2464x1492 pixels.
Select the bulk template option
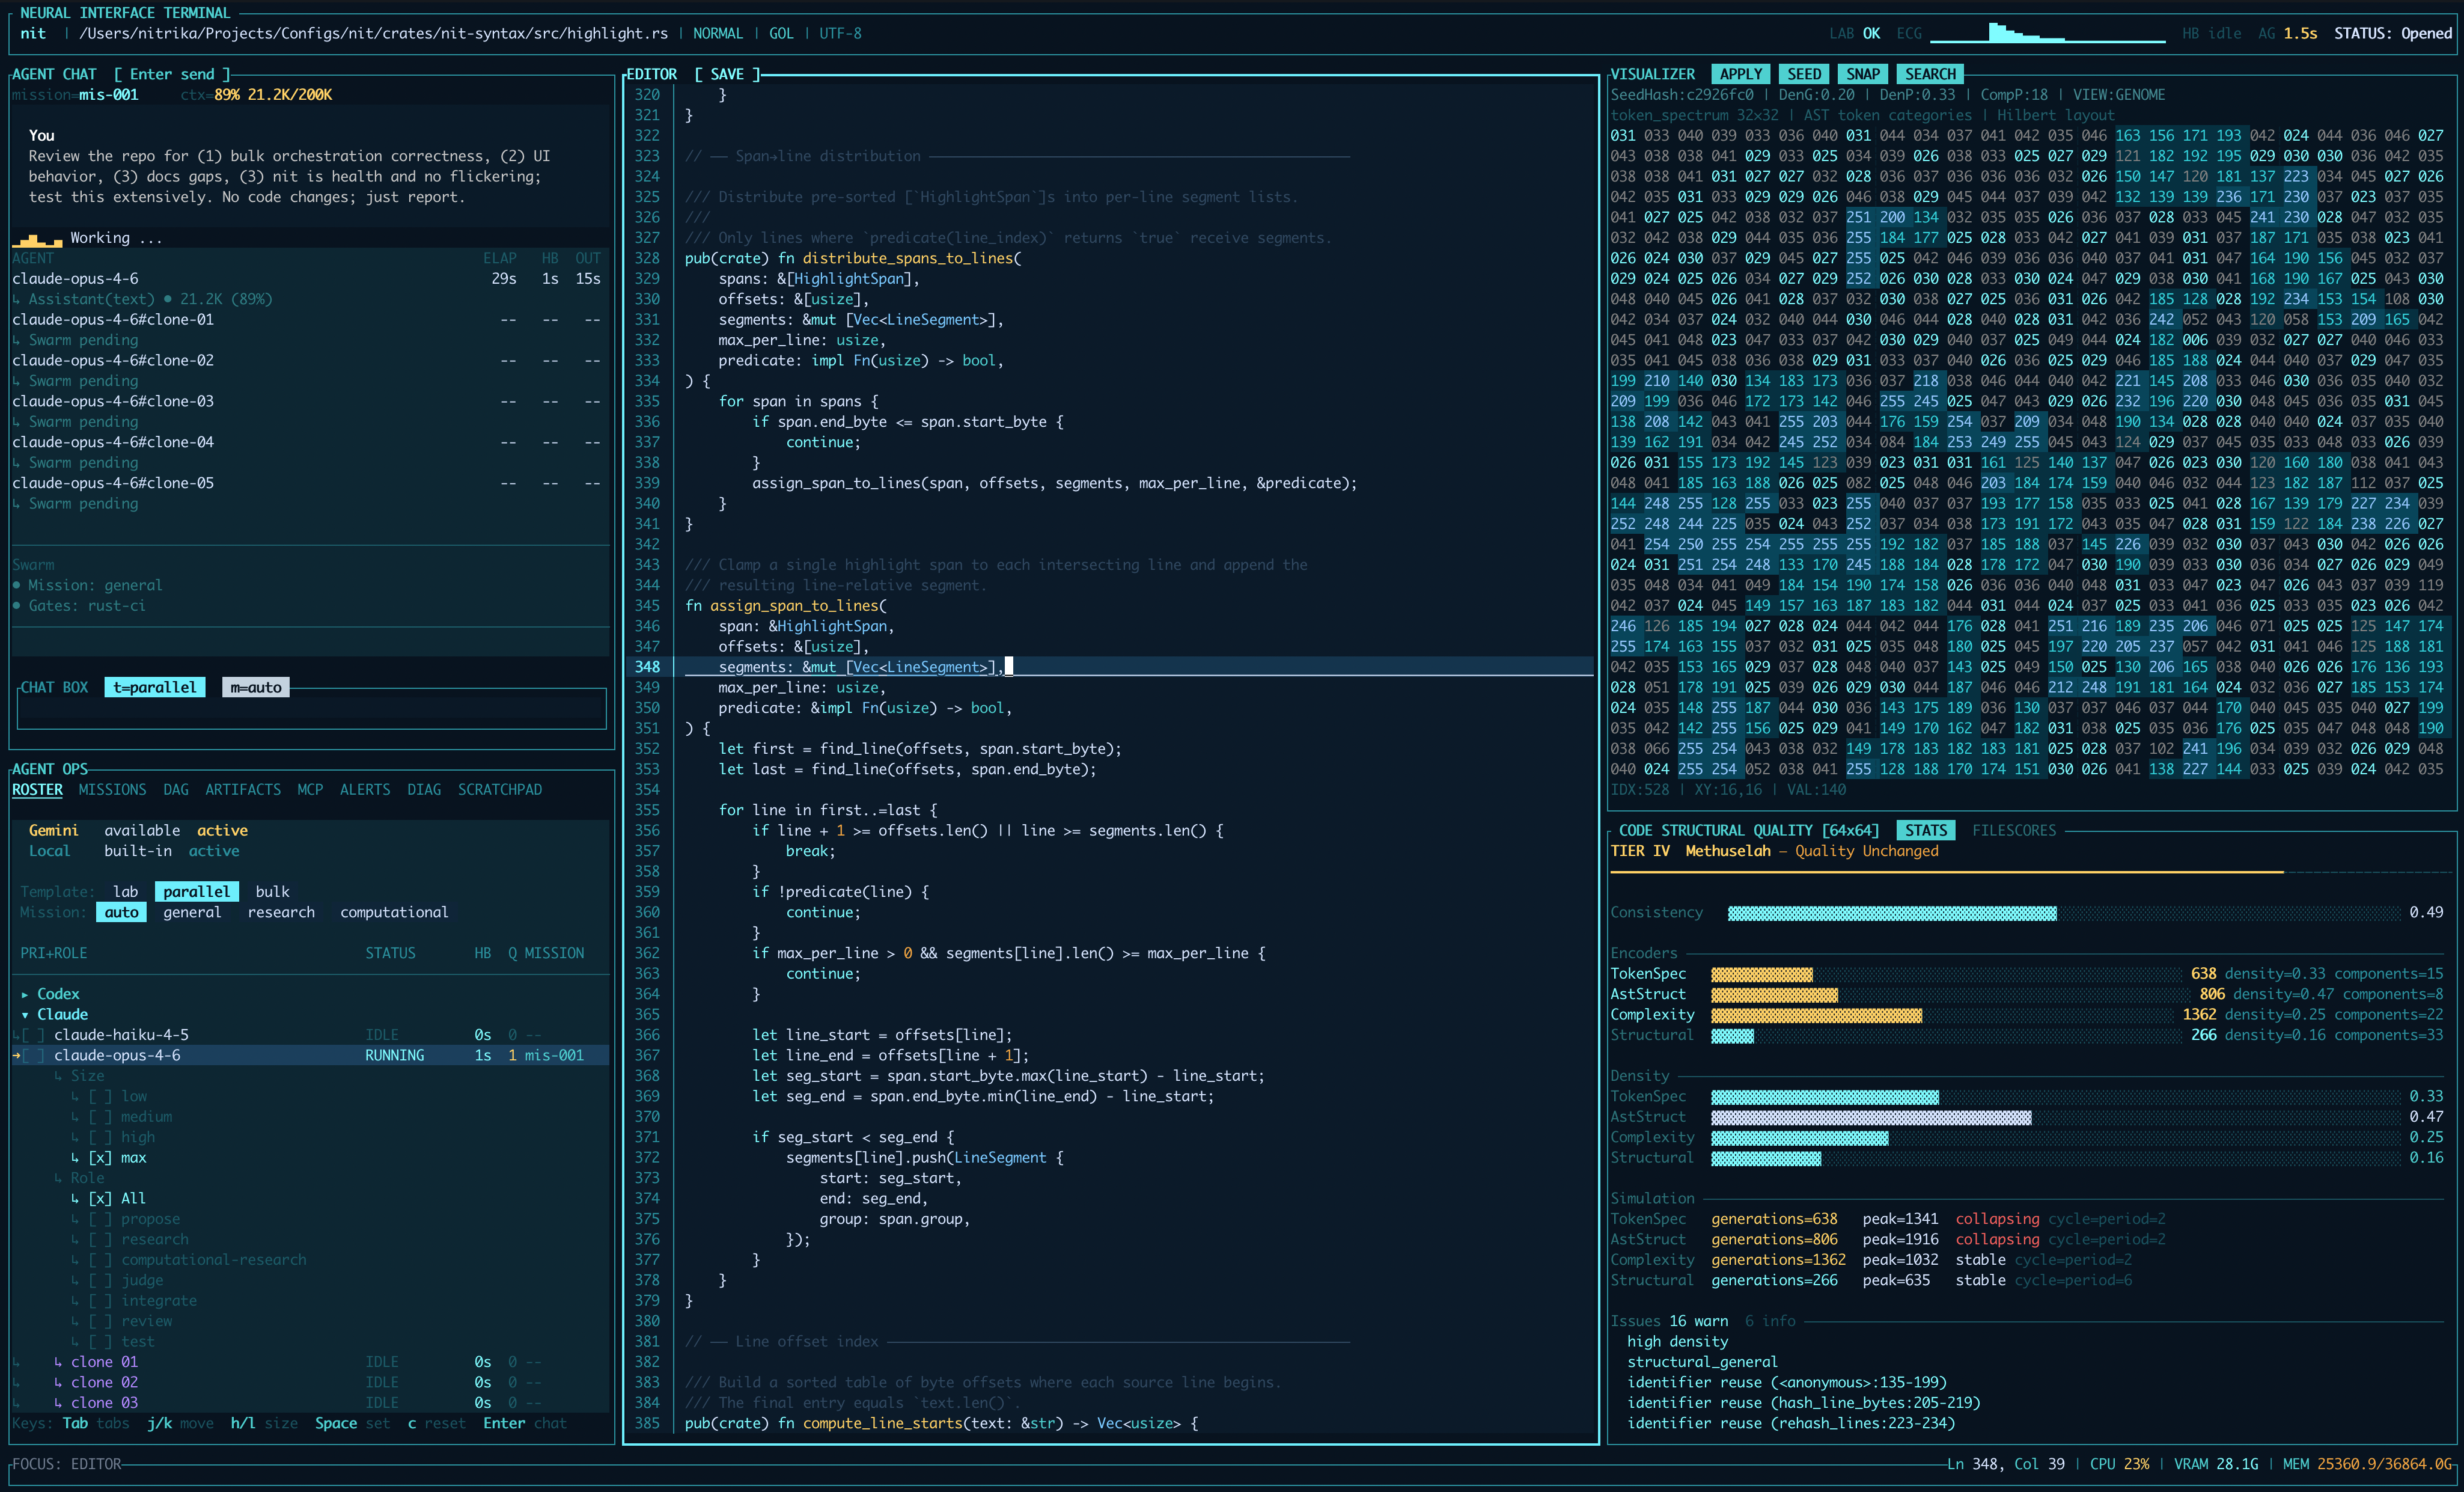(x=272, y=892)
